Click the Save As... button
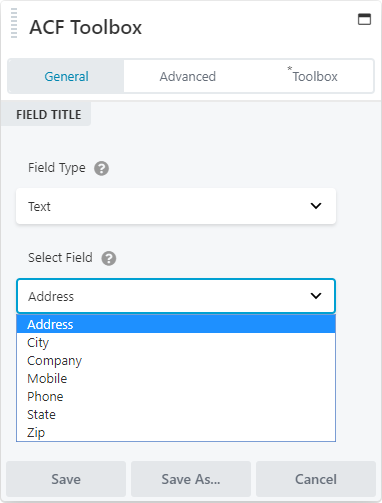 [191, 479]
